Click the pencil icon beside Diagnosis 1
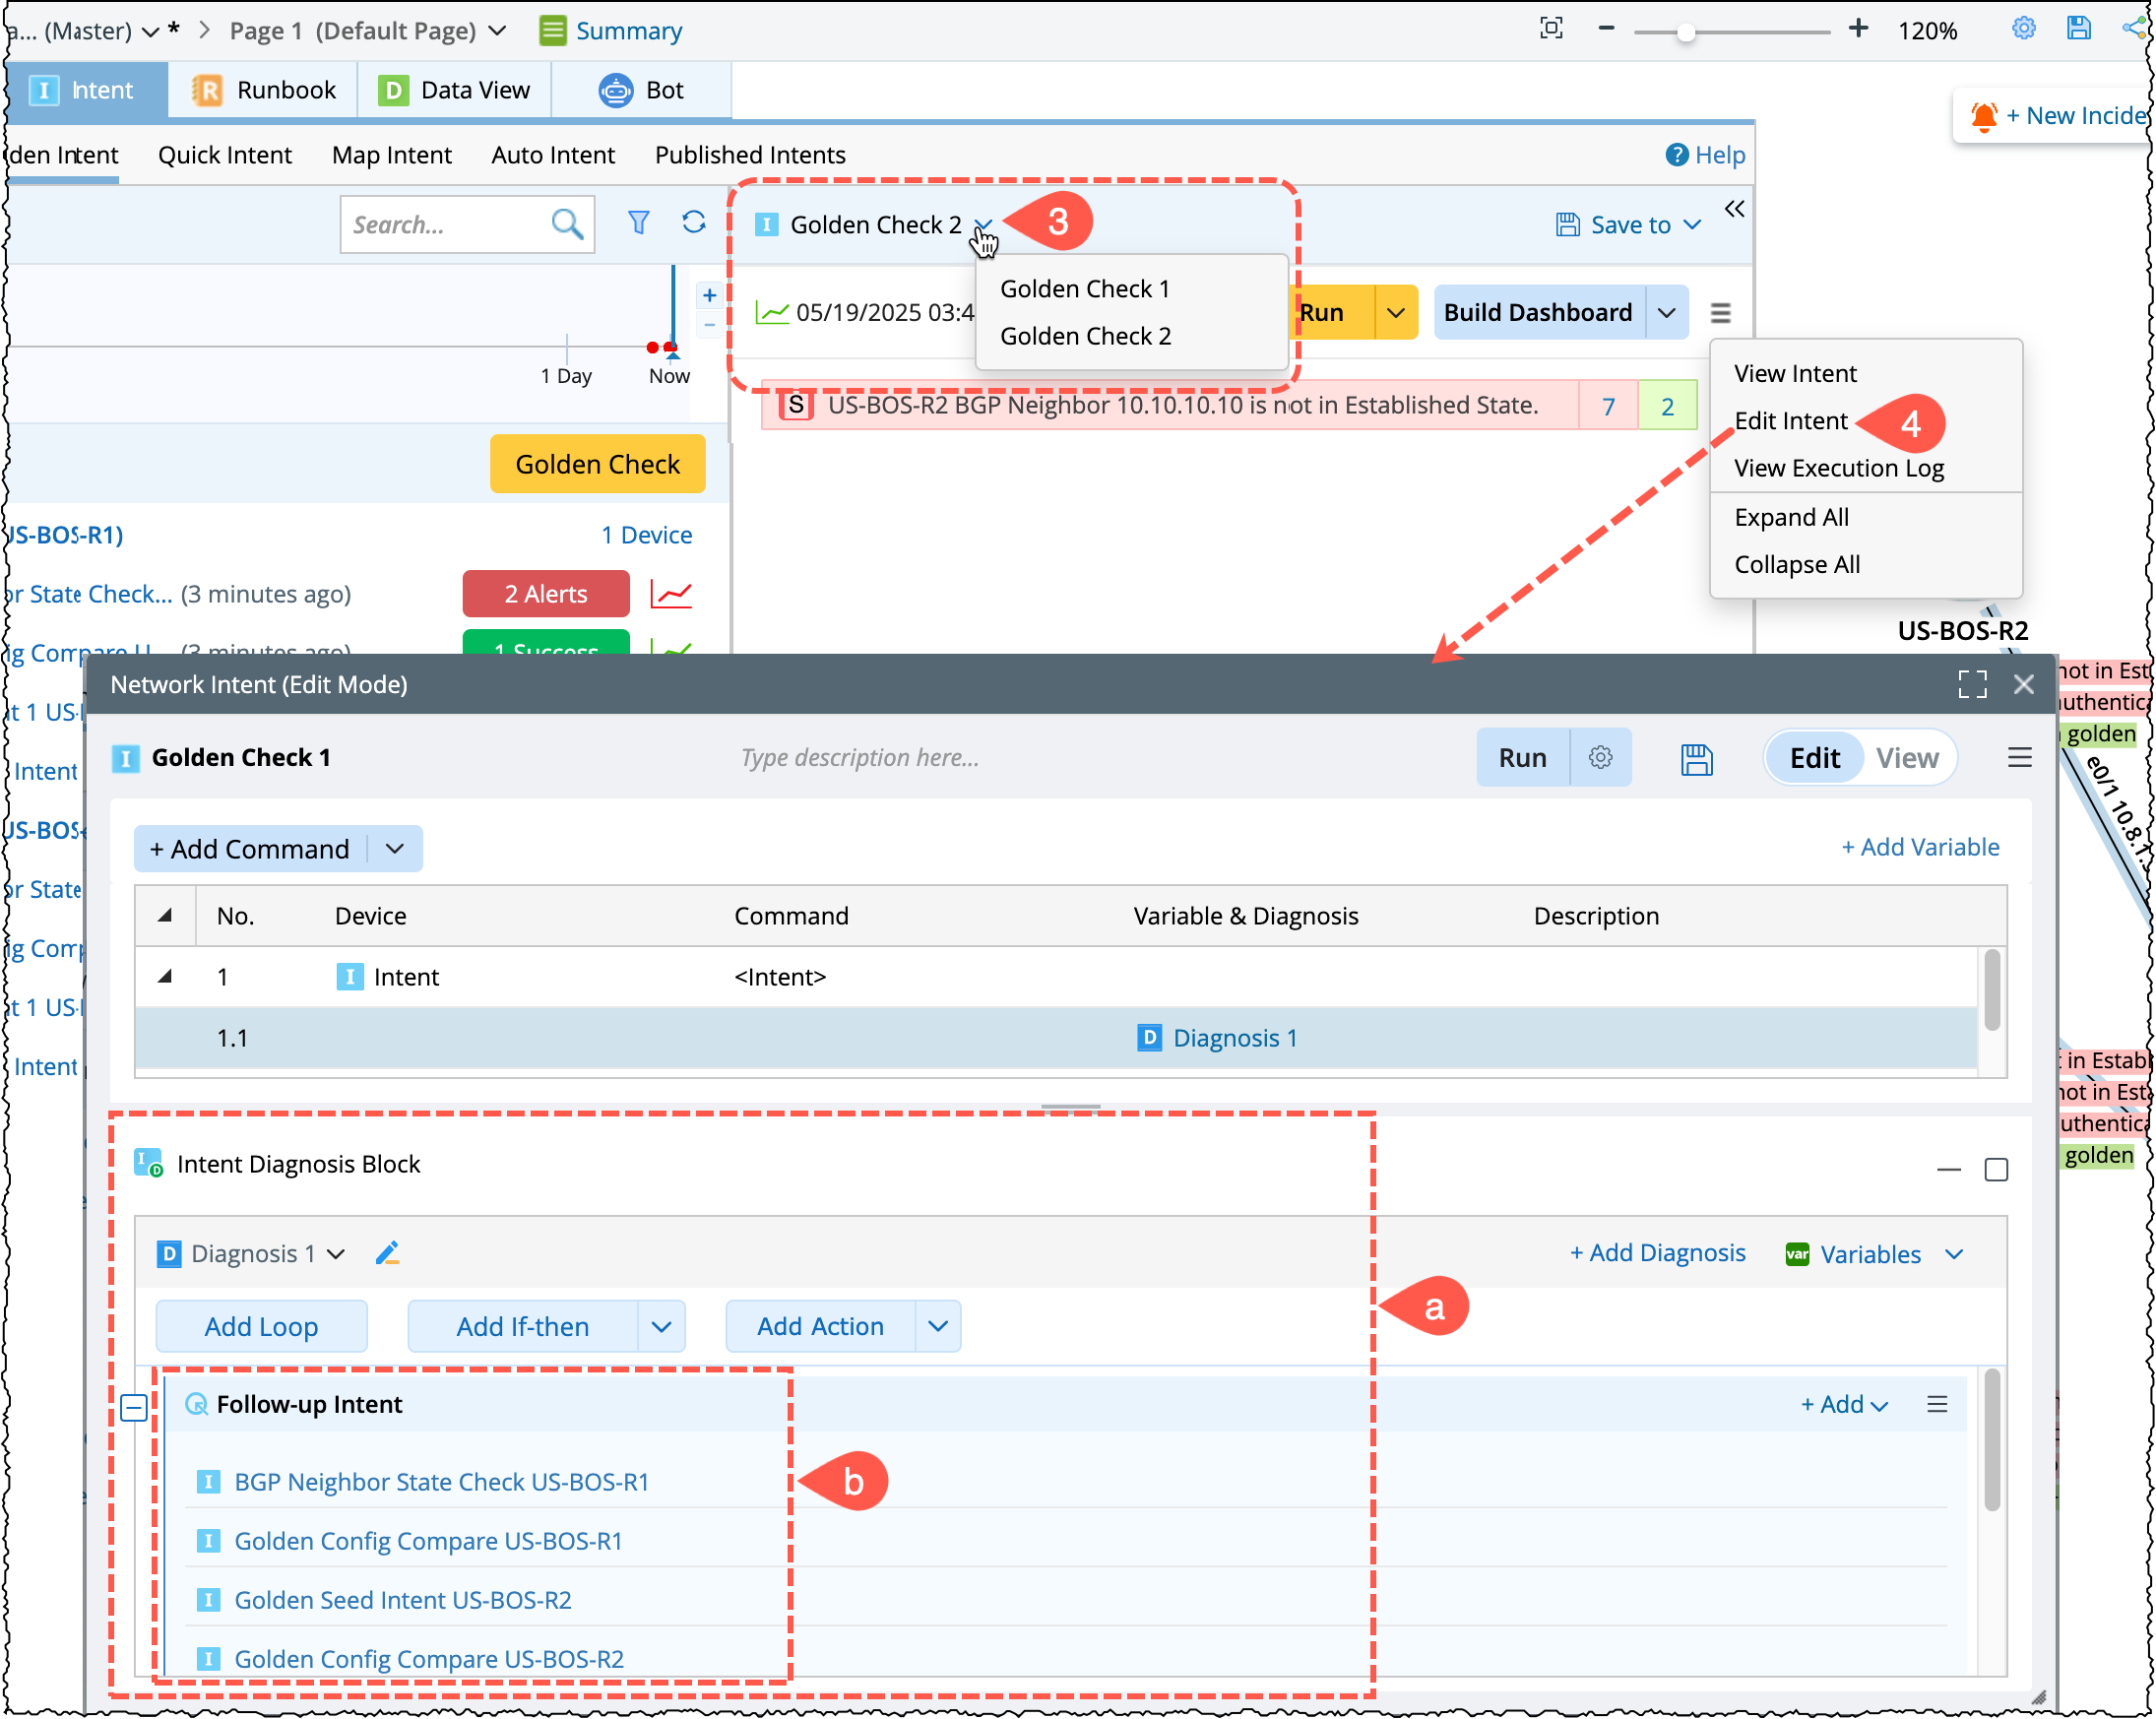2156x1719 pixels. [387, 1253]
